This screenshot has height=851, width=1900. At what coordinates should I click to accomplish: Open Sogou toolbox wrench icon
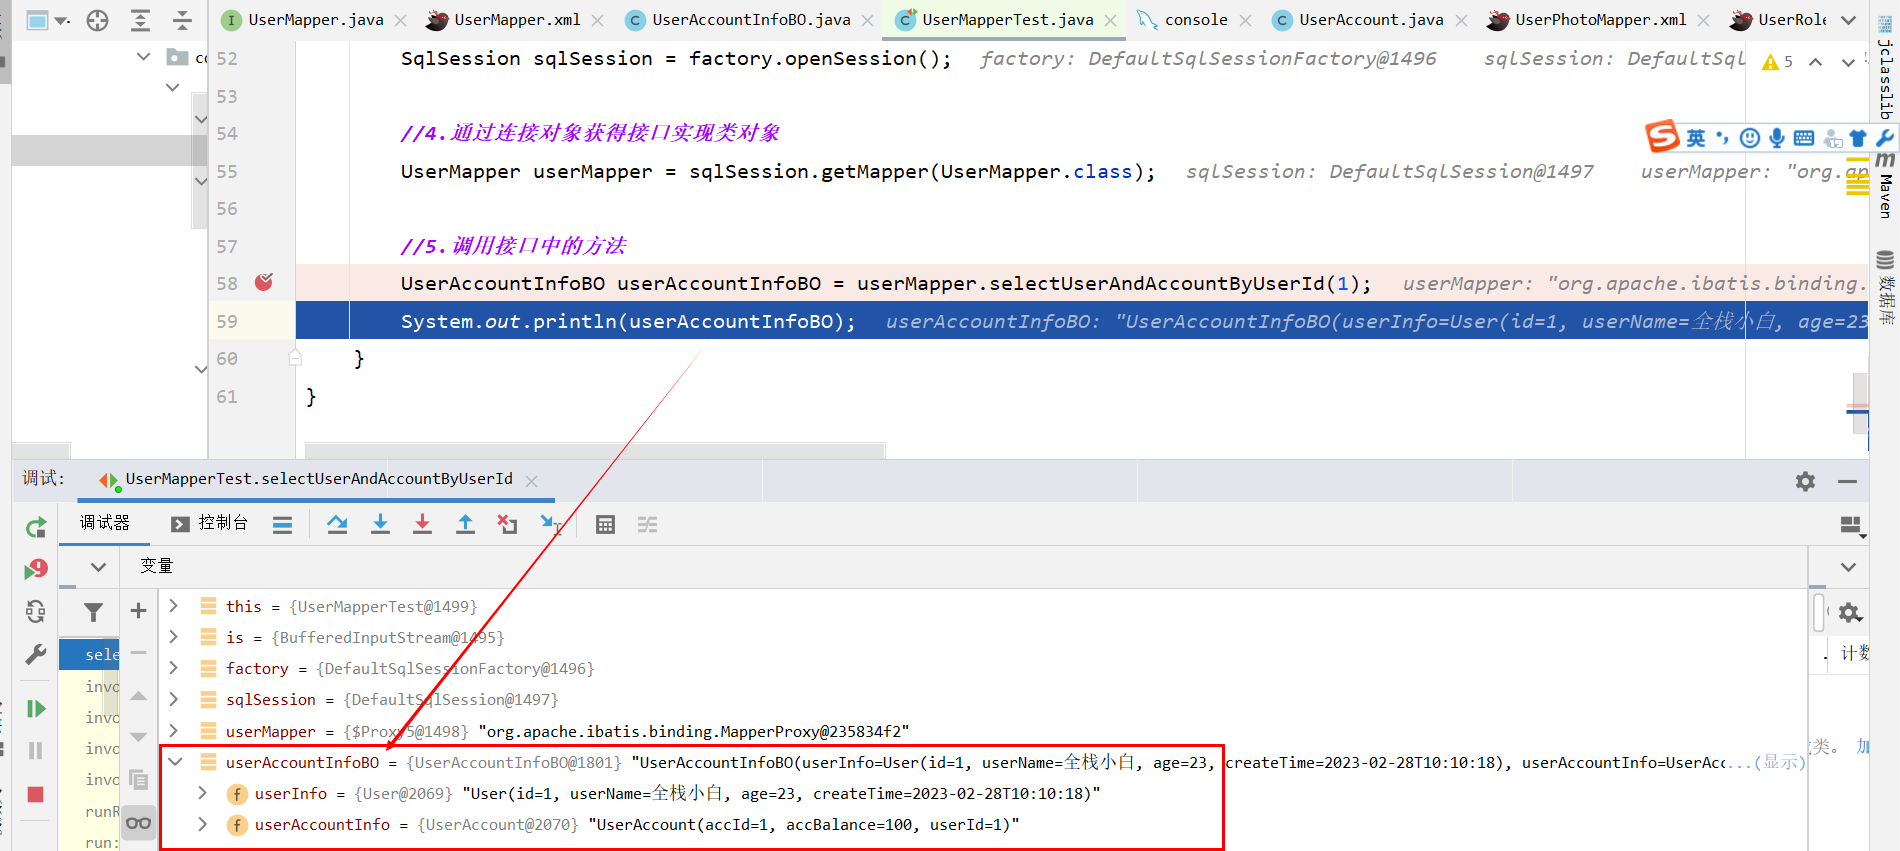(1884, 138)
